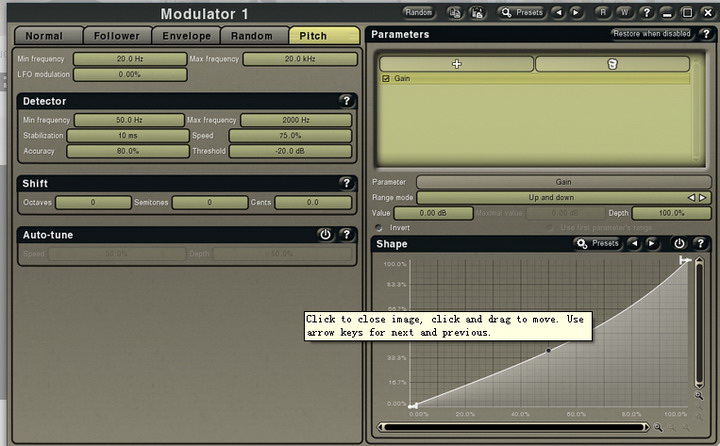
Task: Click horizontal scrollbar right arrow
Action: pyautogui.click(x=647, y=427)
